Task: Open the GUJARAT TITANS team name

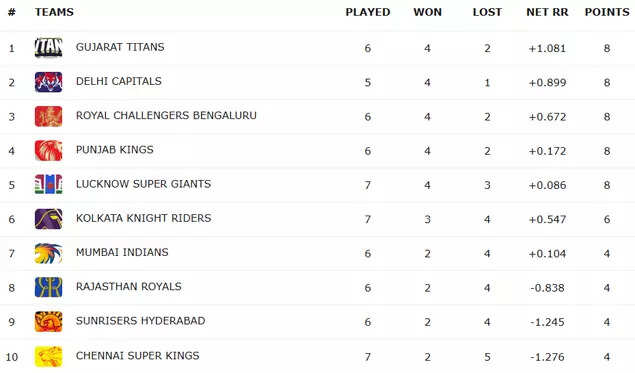Action: click(120, 47)
